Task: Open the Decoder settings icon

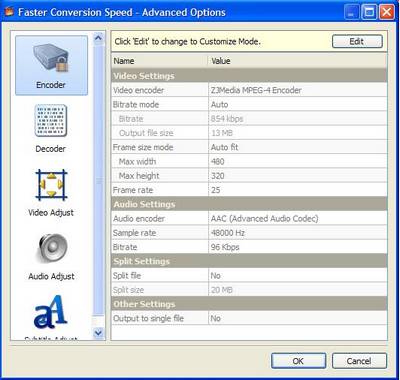Action: click(51, 120)
